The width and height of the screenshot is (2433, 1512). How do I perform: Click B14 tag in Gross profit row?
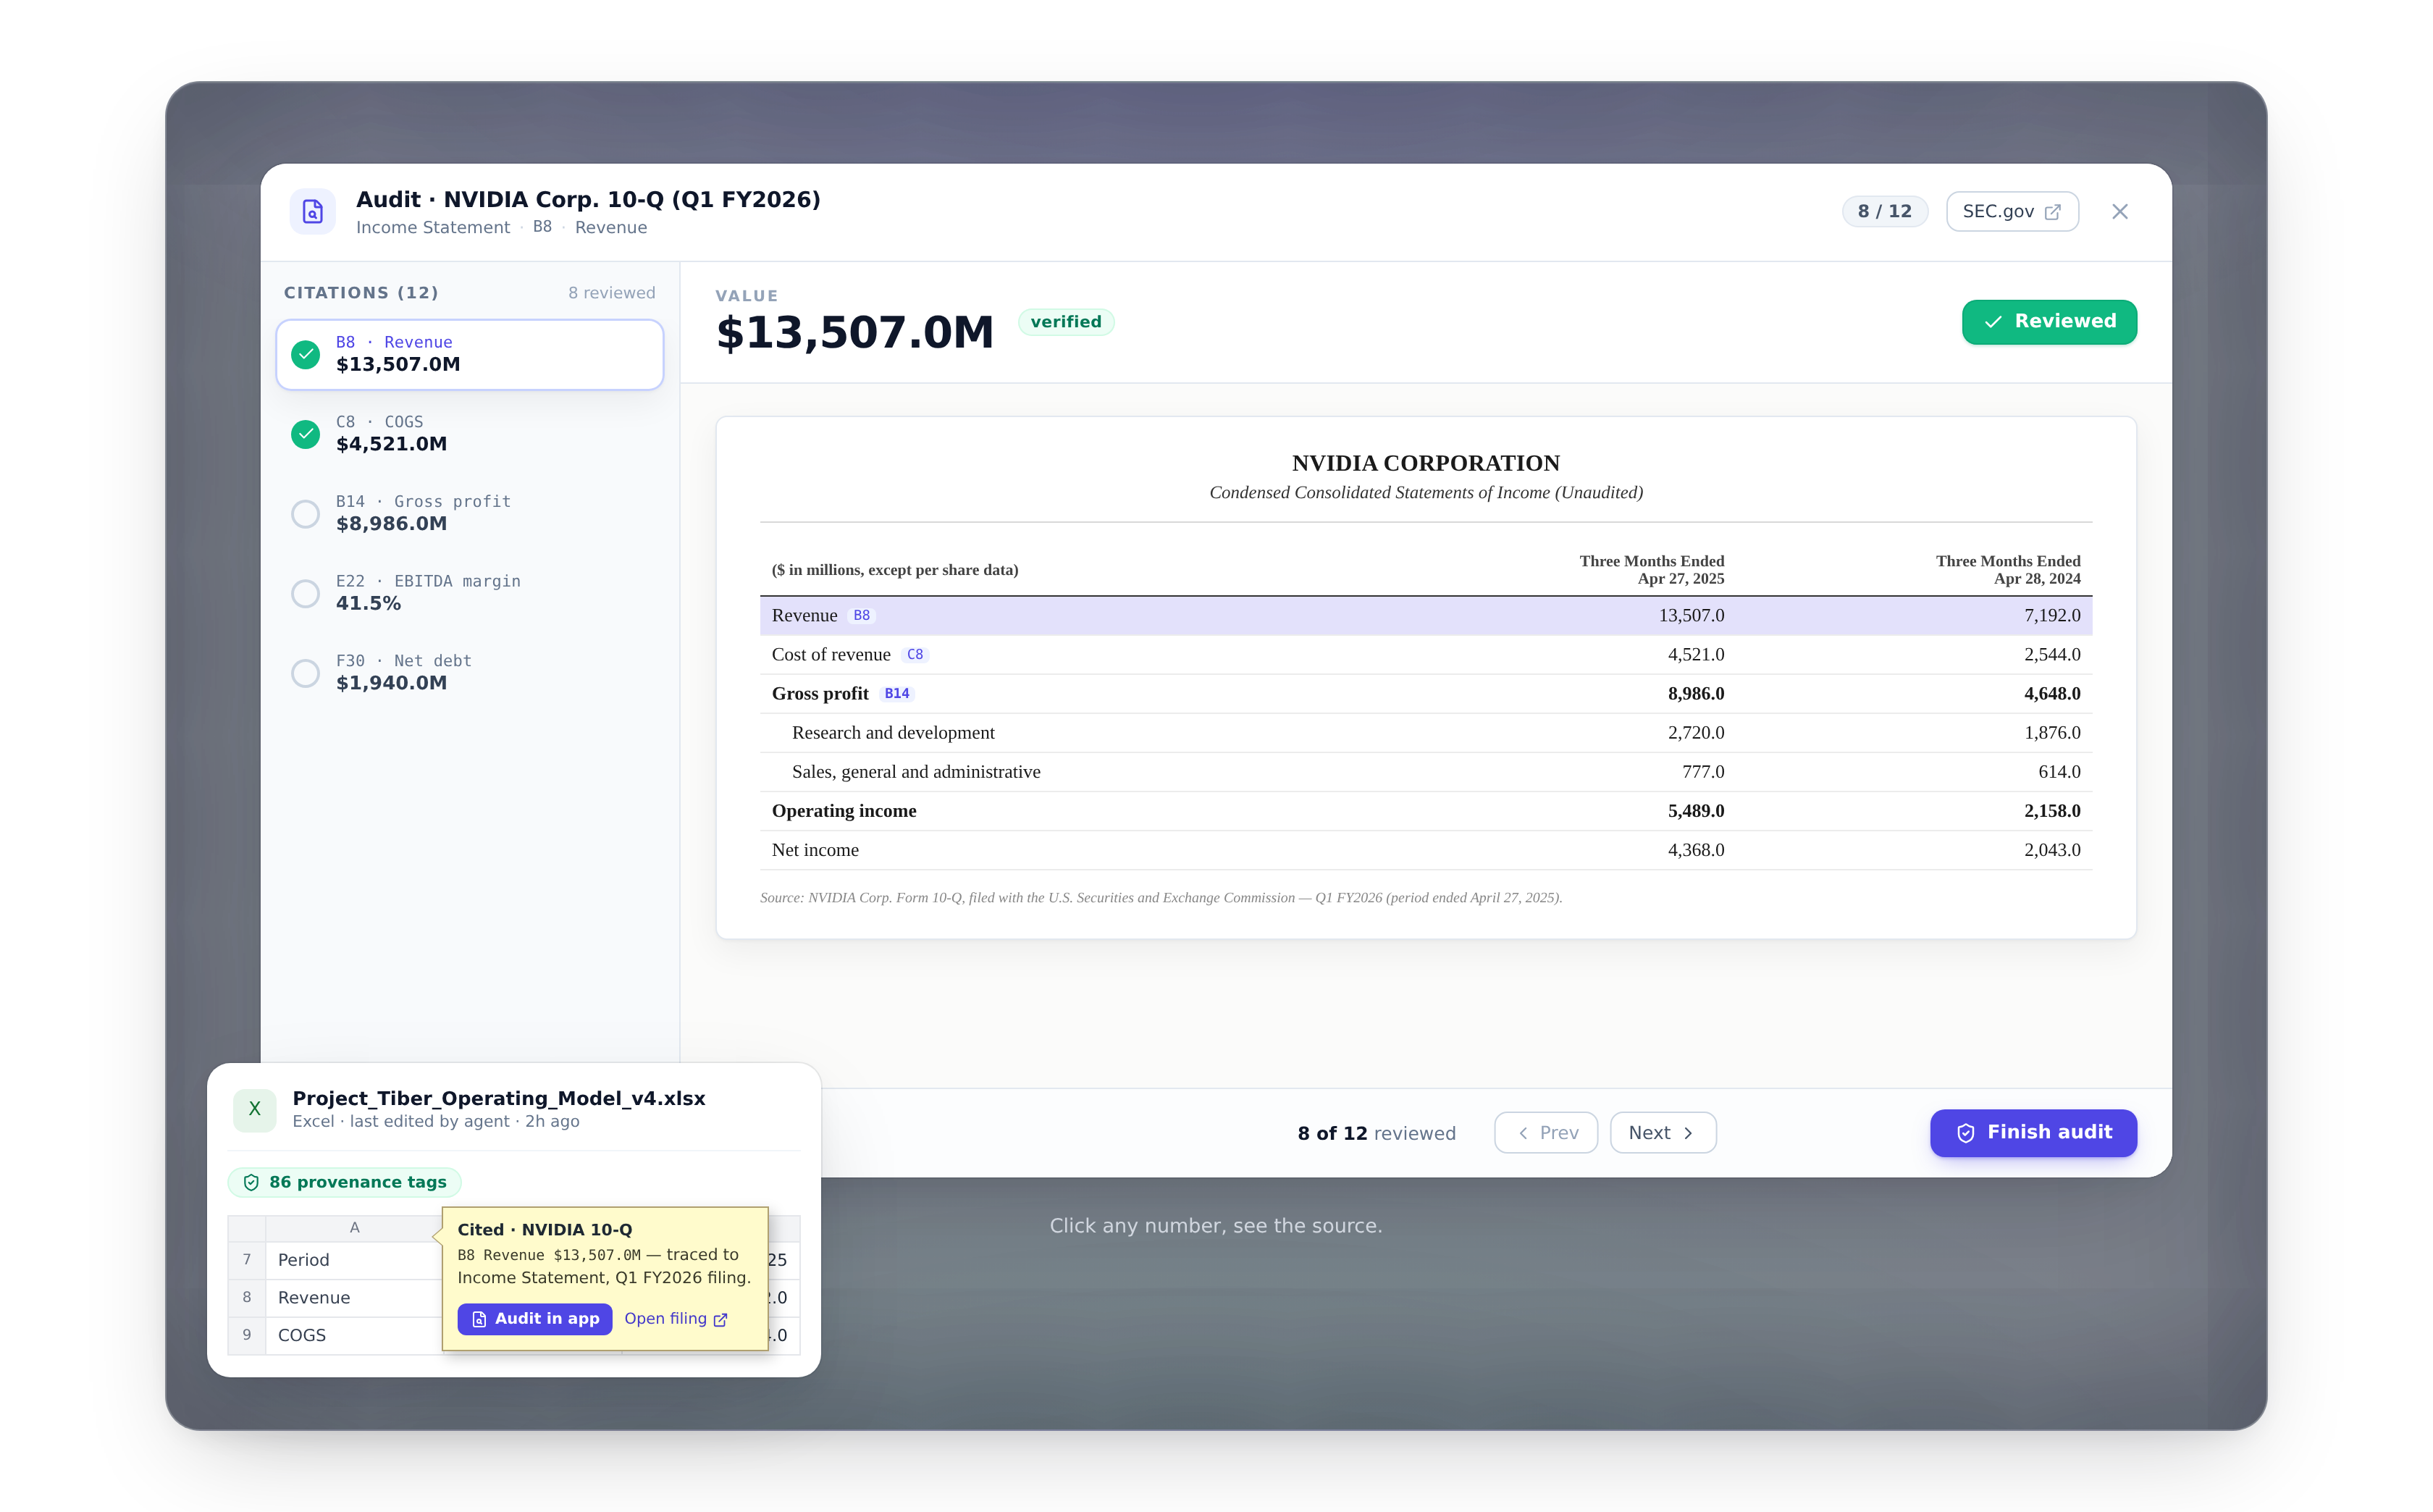pos(897,693)
